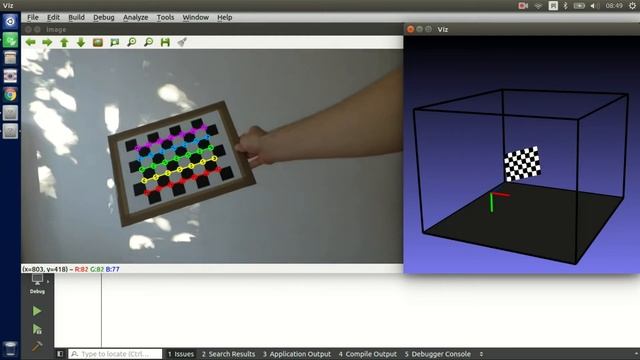Click the fit-to-window icon in Image toolbar
Screen dimensions: 640x360
115,42
